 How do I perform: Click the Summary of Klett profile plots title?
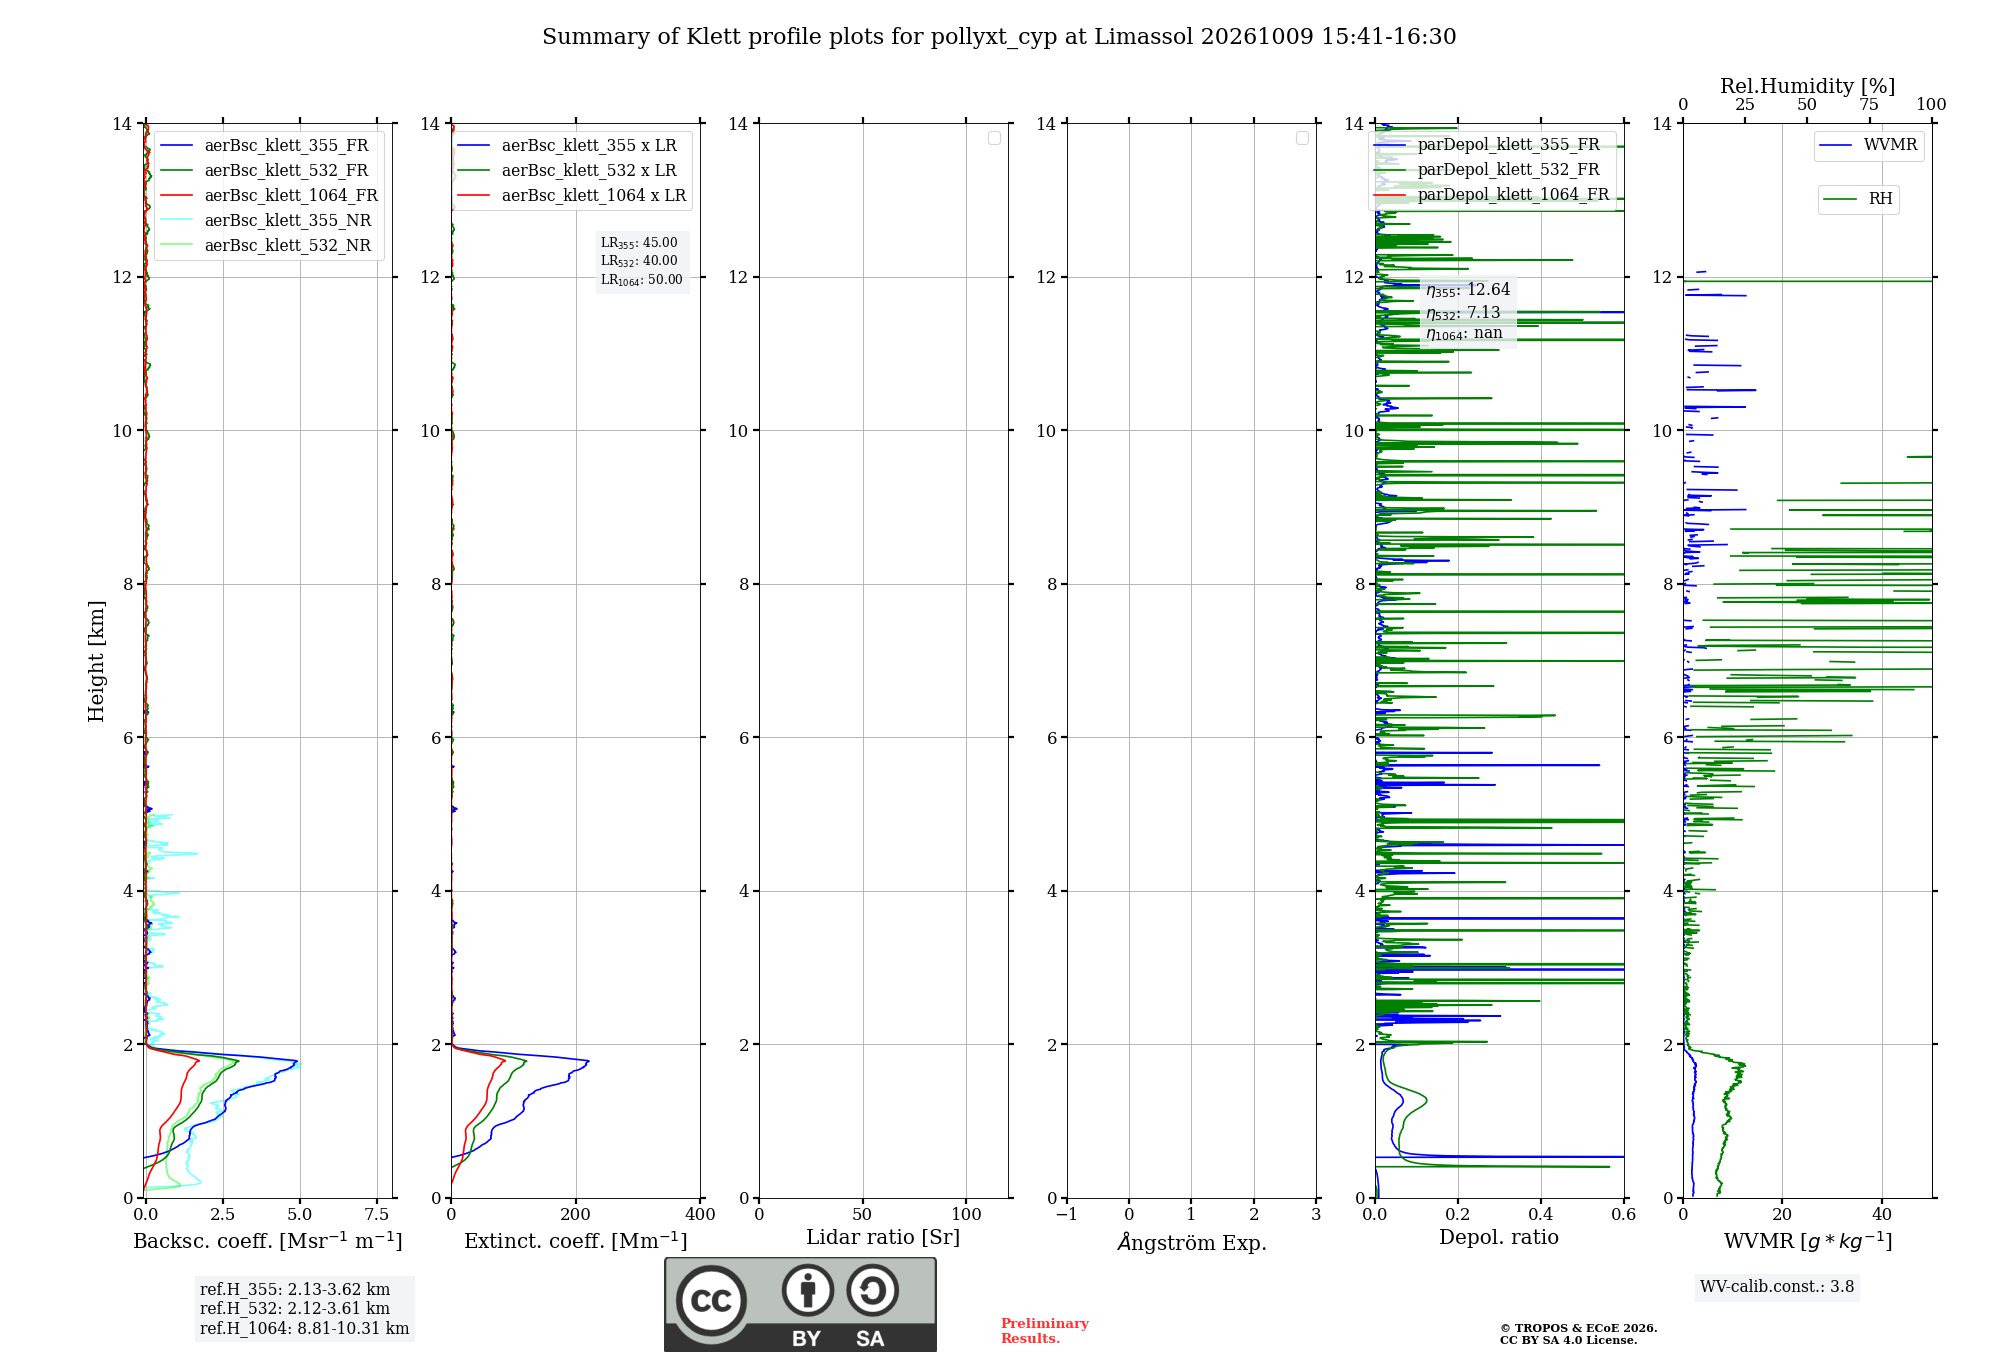click(x=999, y=37)
